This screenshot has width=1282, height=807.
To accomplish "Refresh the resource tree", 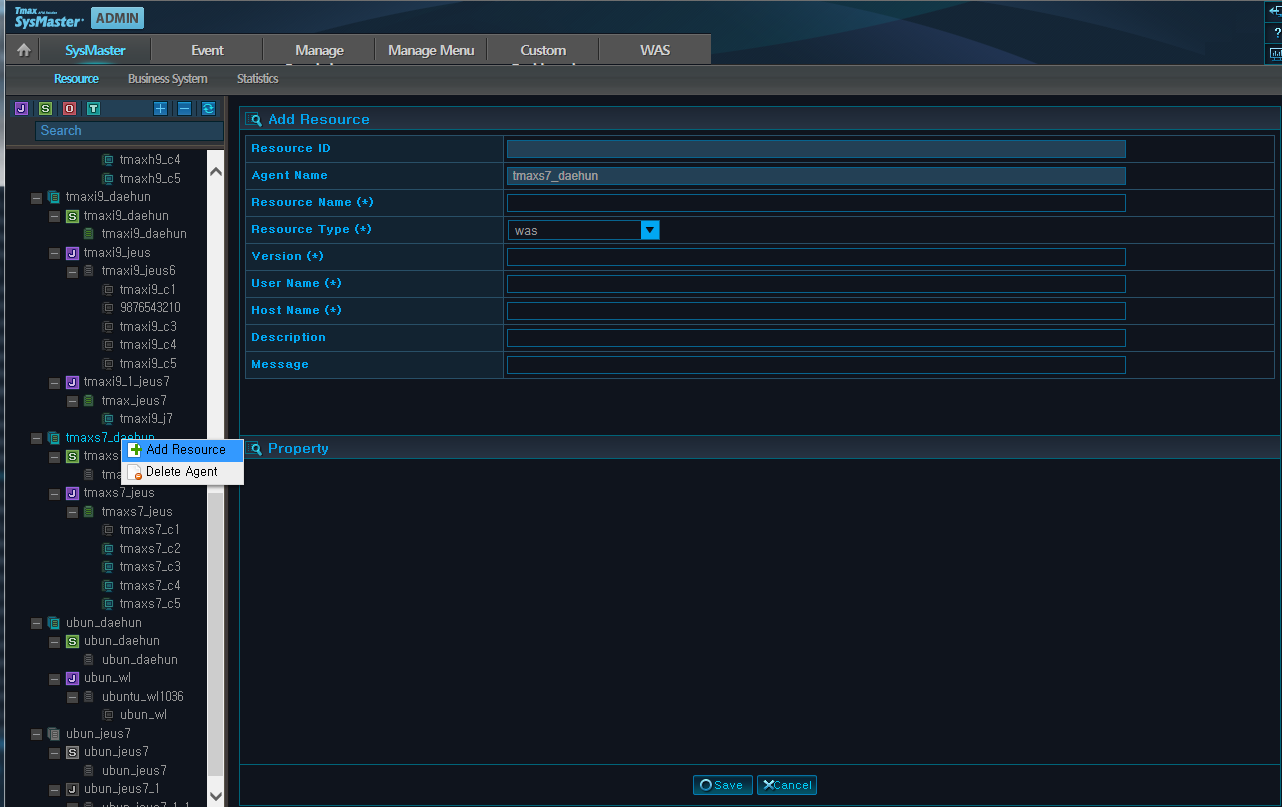I will pos(208,108).
